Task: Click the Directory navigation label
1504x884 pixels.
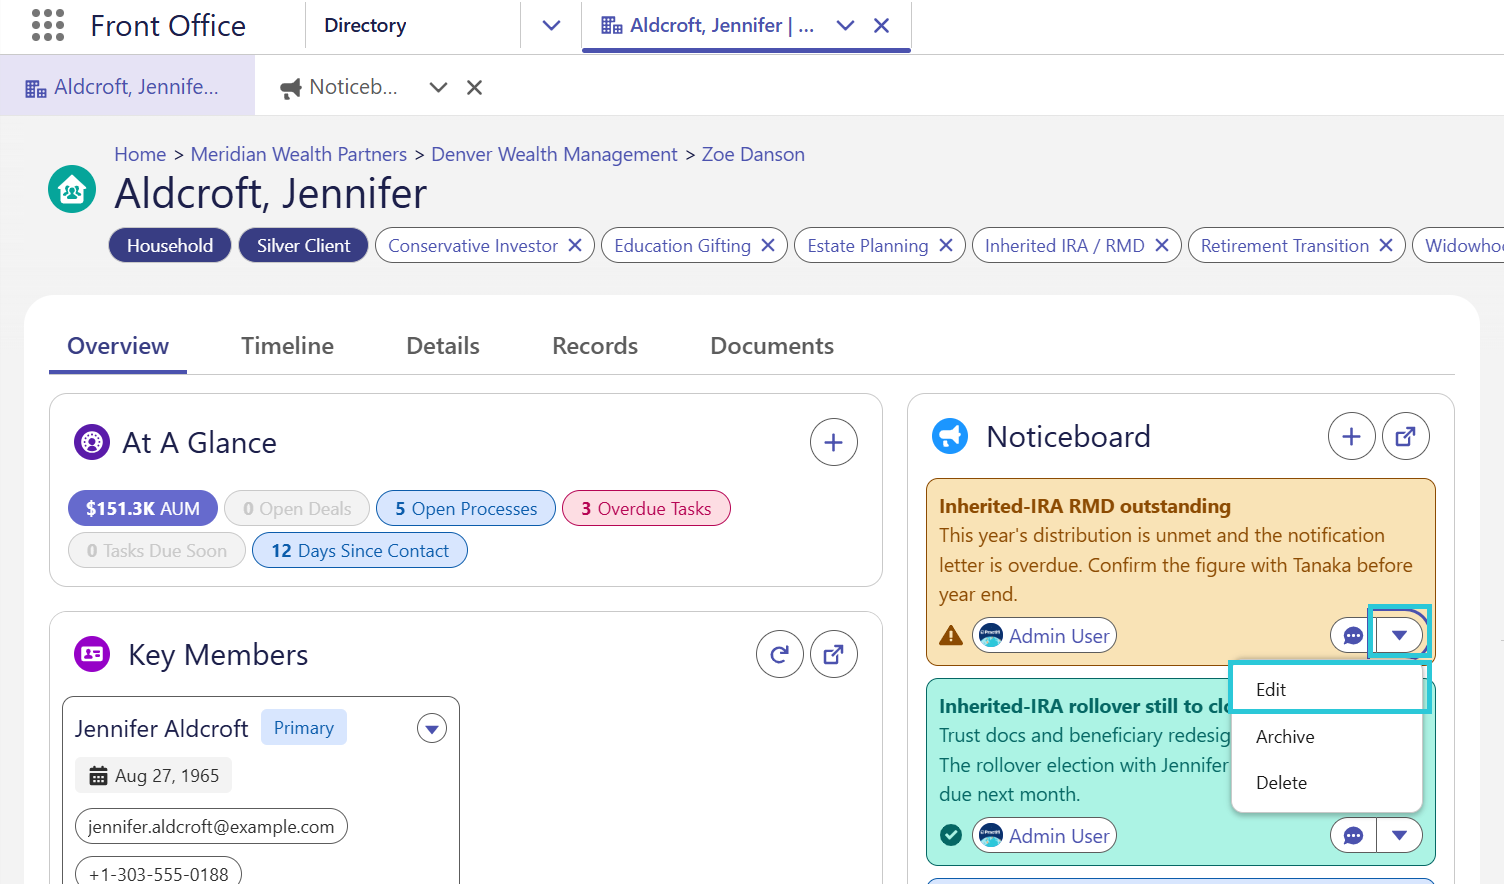Action: tap(365, 26)
